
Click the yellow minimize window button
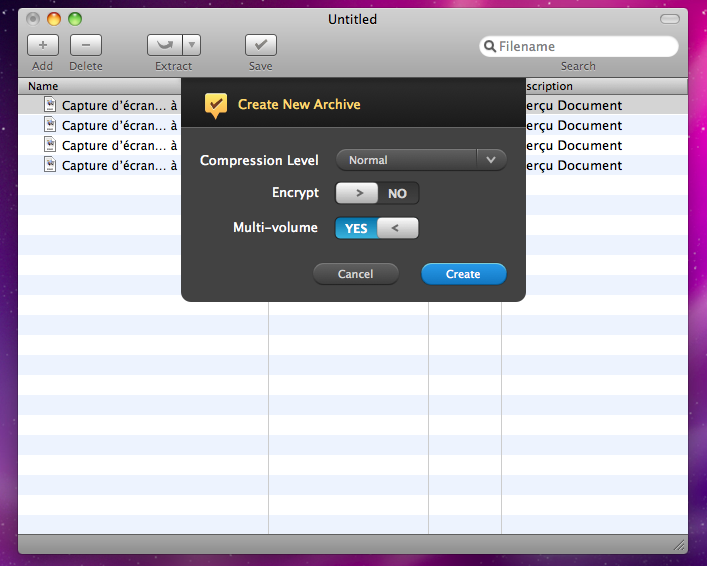pyautogui.click(x=54, y=19)
